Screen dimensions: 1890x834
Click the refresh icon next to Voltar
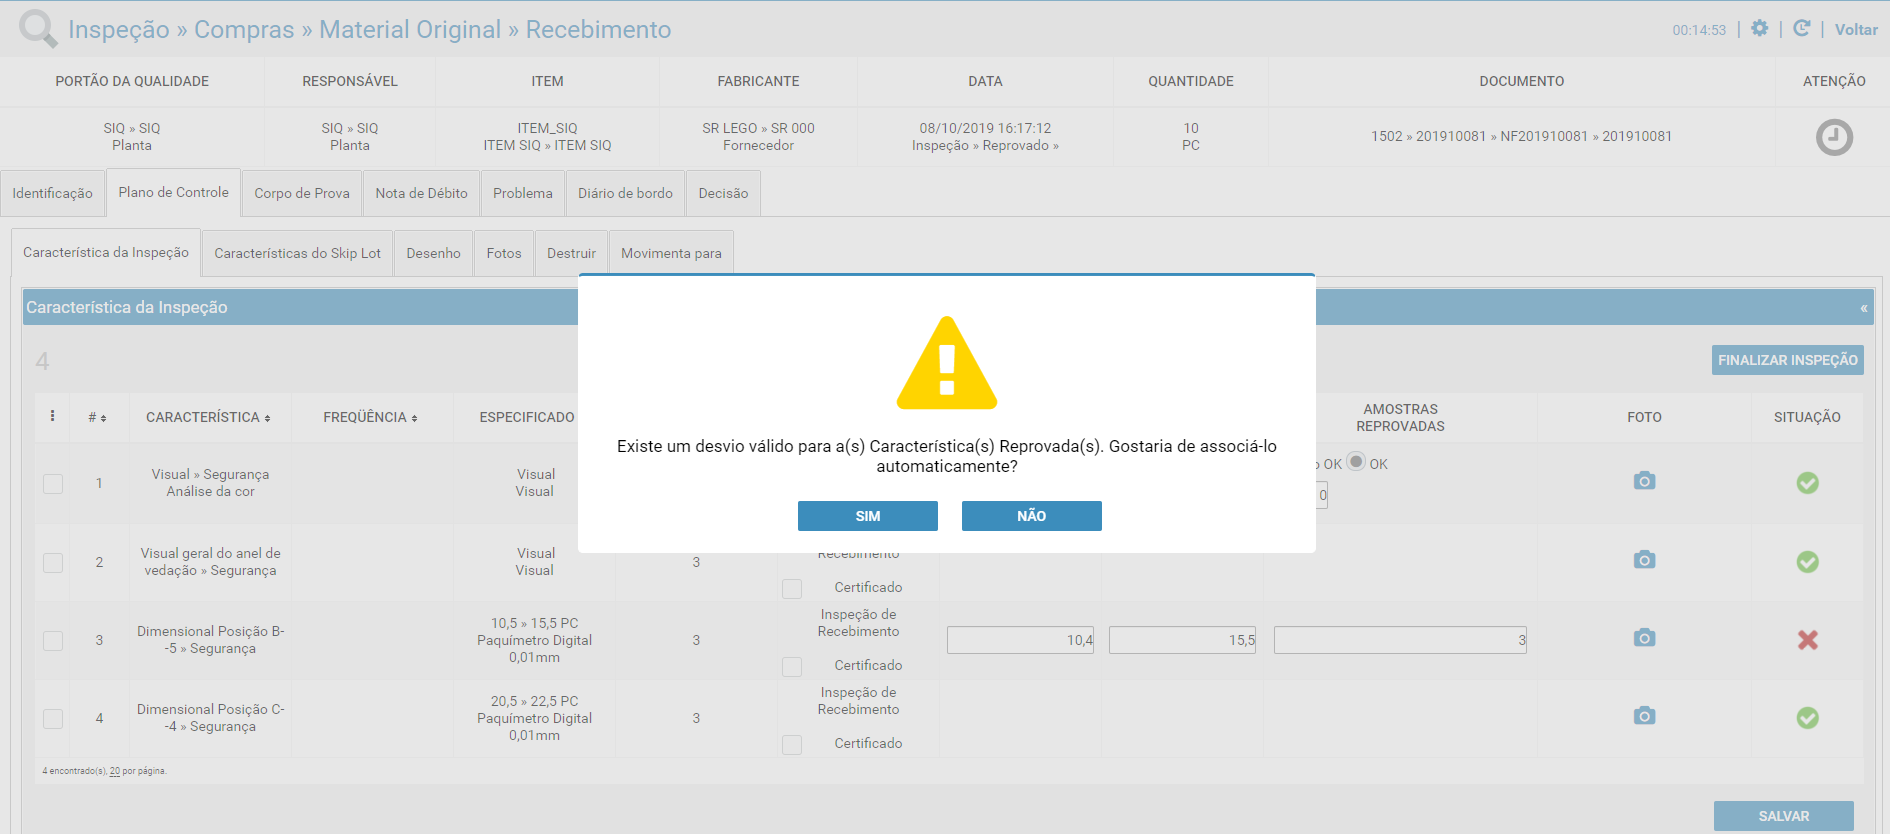1802,29
